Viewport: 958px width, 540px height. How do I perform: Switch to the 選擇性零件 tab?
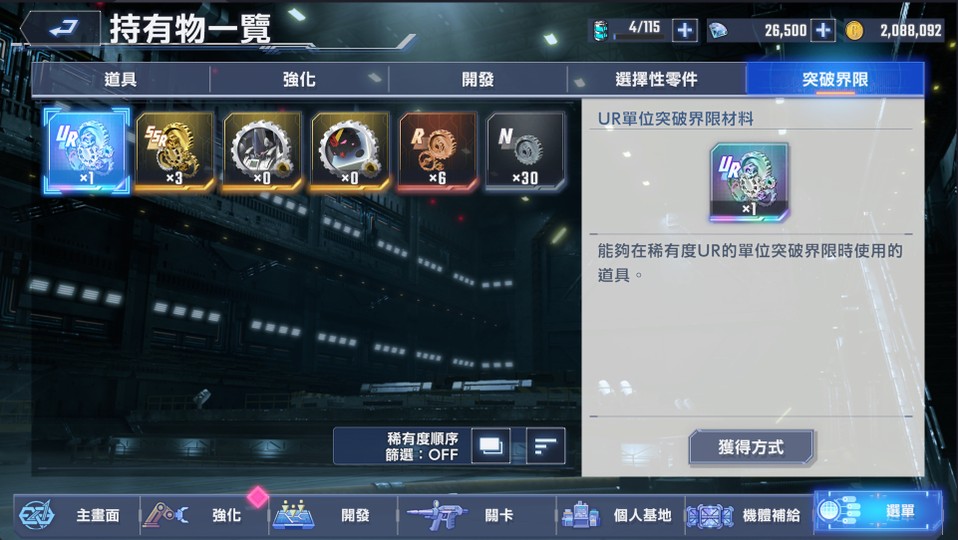point(656,79)
